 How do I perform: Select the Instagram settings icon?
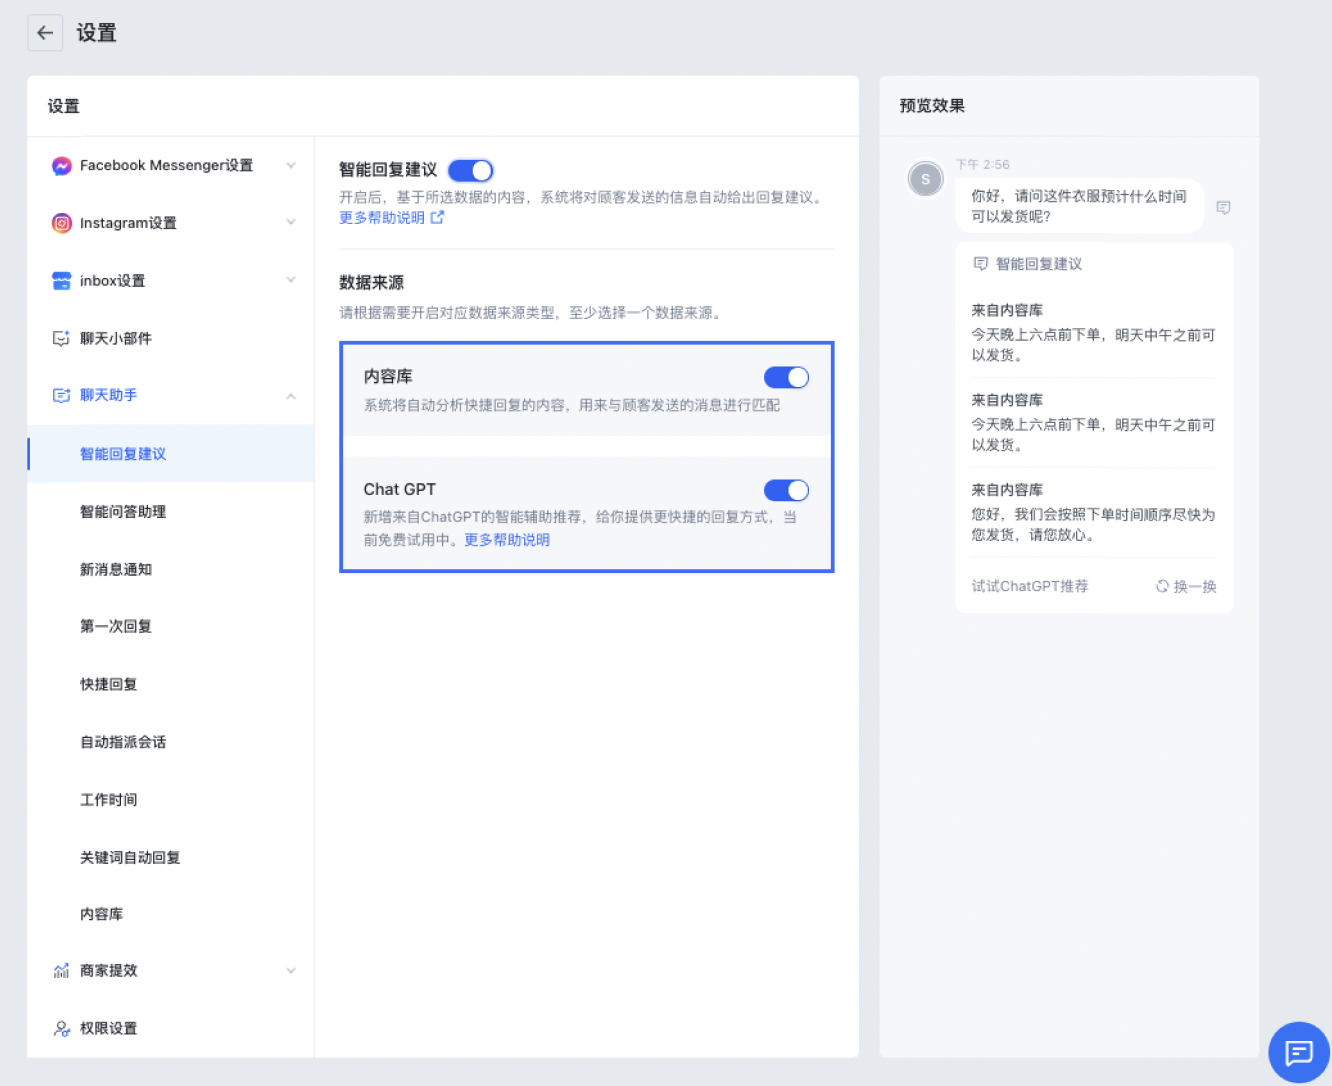(x=61, y=223)
